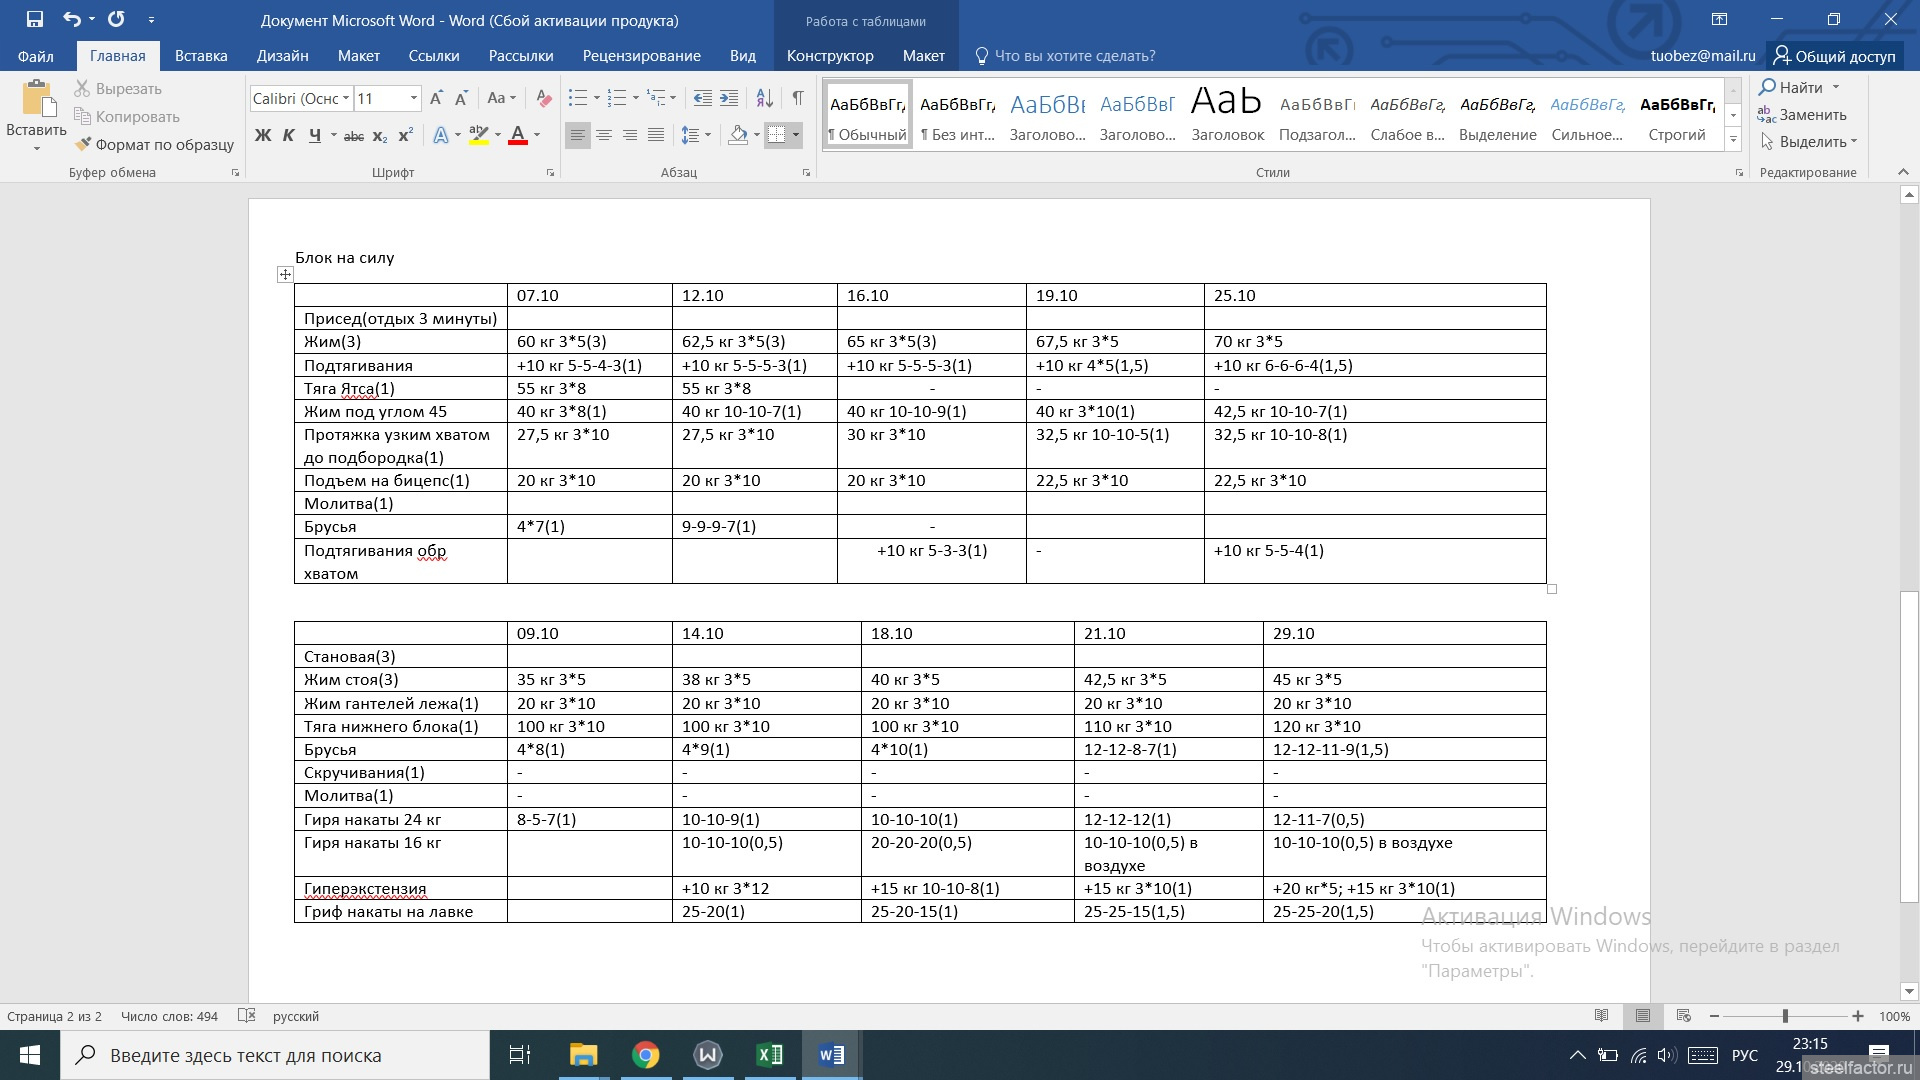The image size is (1920, 1080).
Task: Clear all formatting with eraser icon
Action: [543, 98]
